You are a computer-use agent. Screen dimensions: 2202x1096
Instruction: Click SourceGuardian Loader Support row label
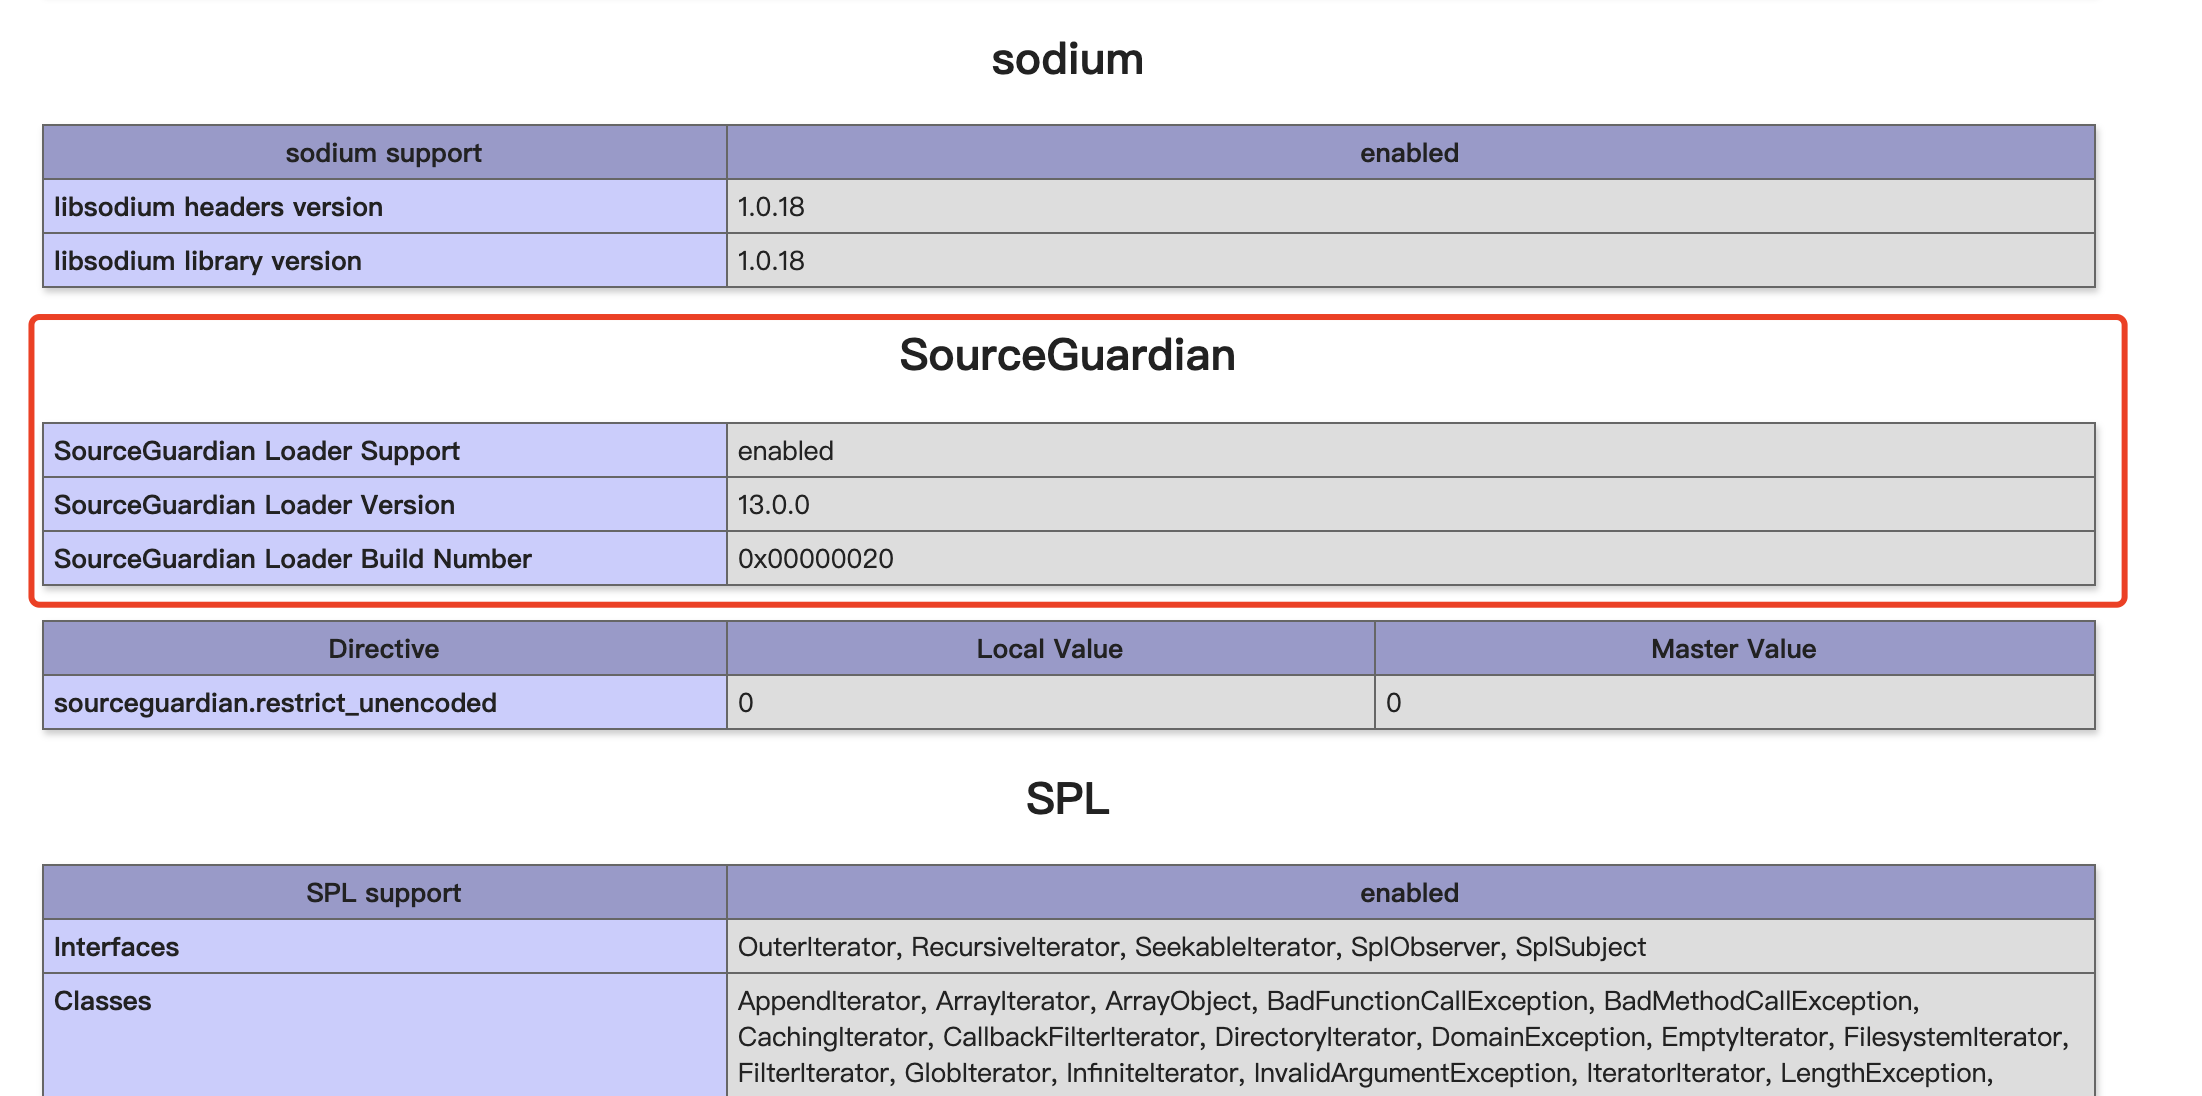(256, 451)
